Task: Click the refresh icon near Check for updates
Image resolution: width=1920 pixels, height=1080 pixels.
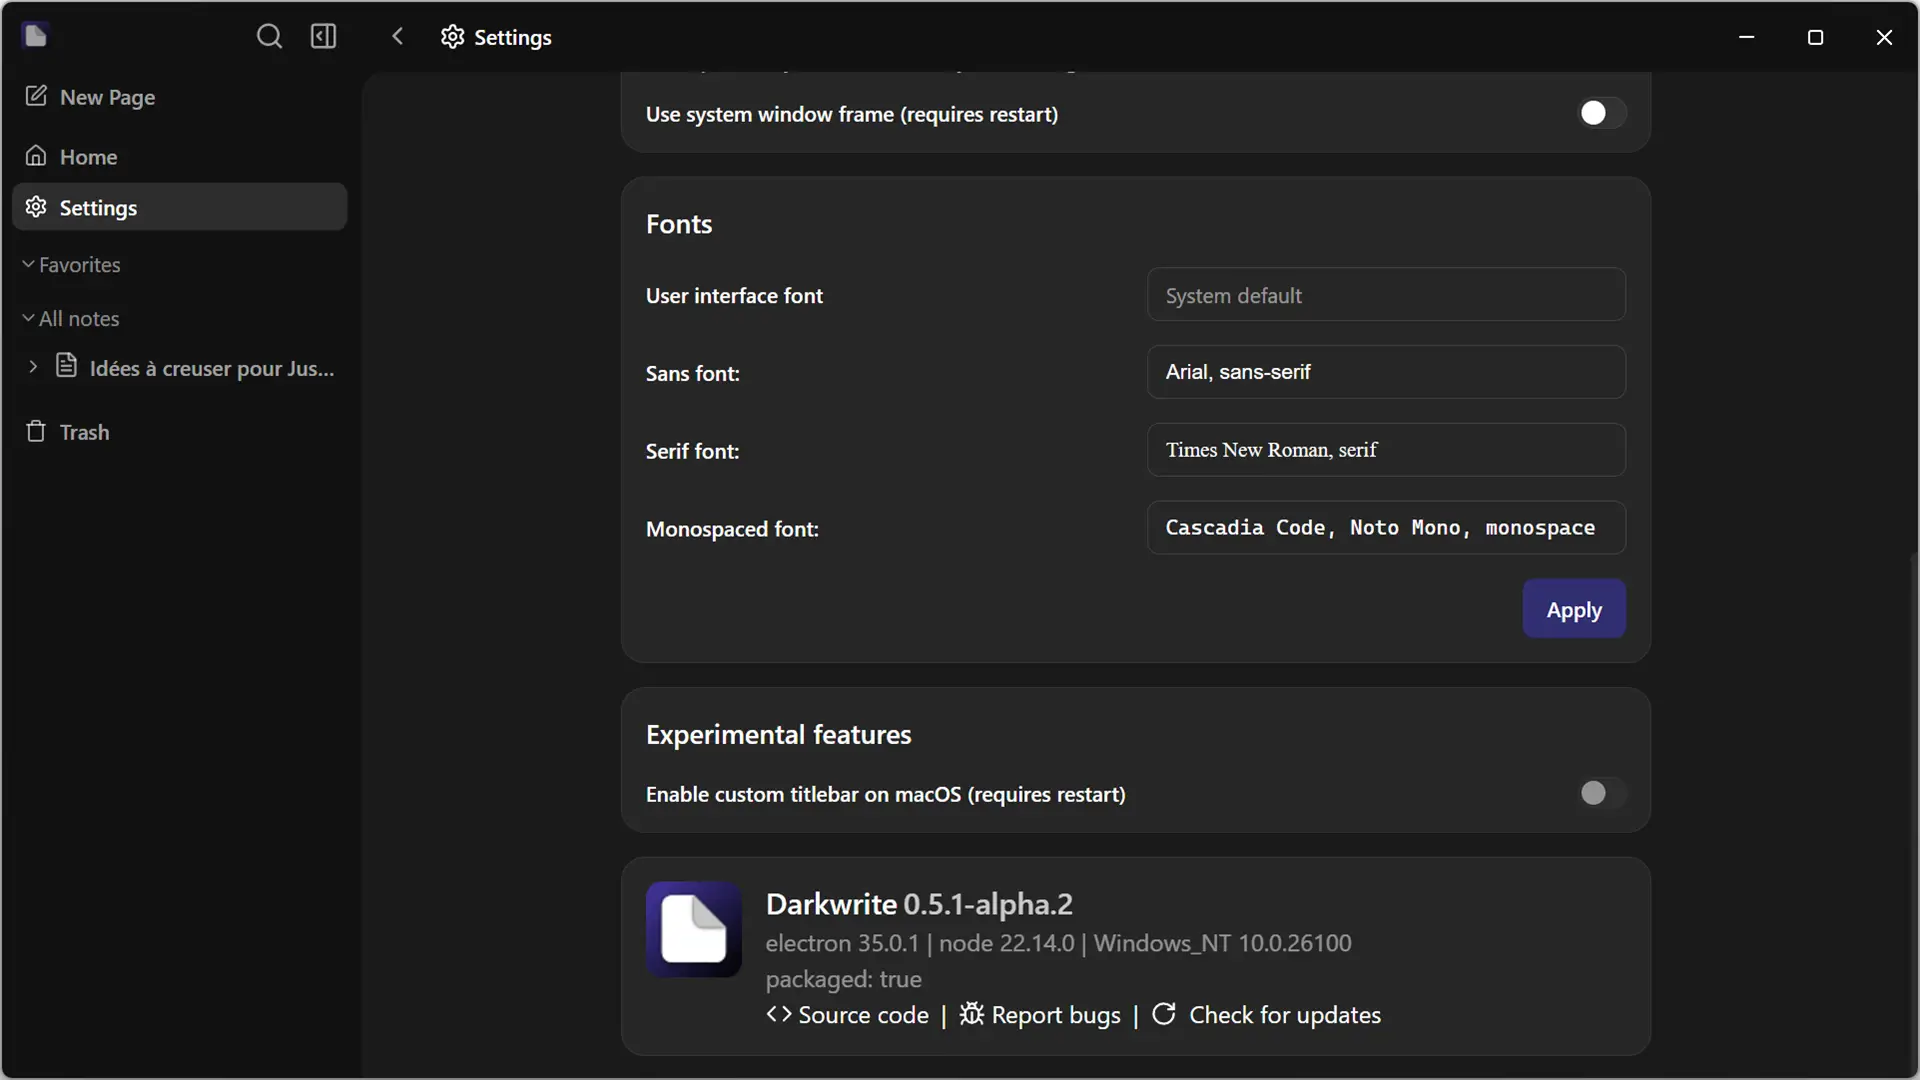Action: pos(1164,1014)
